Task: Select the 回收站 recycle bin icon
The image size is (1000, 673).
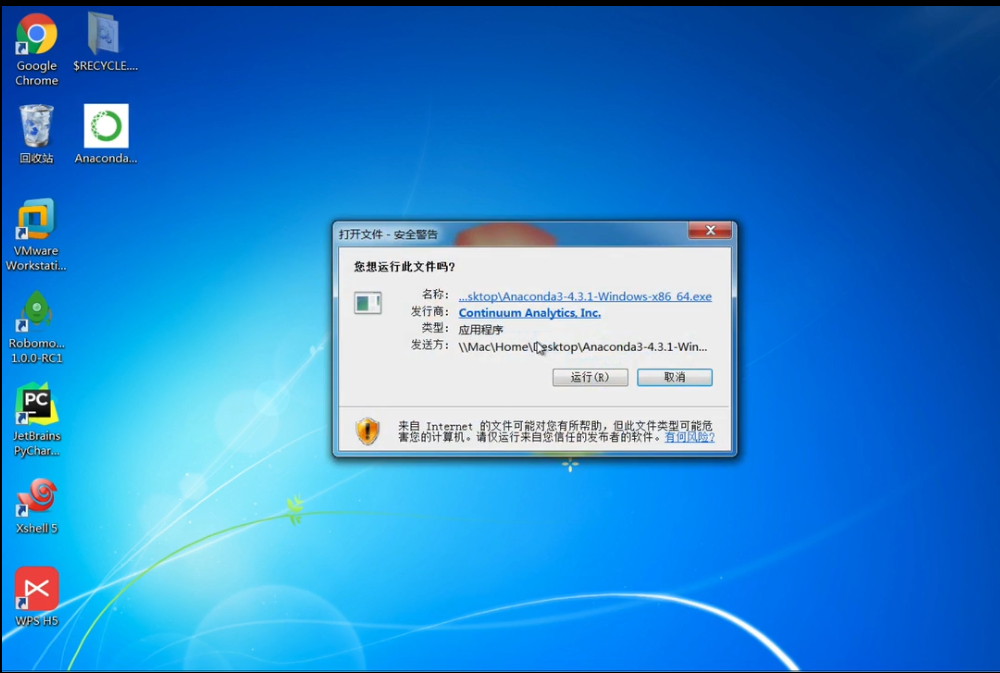Action: pos(36,134)
